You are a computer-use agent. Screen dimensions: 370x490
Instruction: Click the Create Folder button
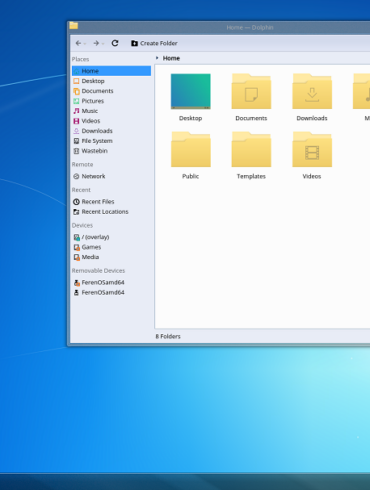tap(154, 43)
